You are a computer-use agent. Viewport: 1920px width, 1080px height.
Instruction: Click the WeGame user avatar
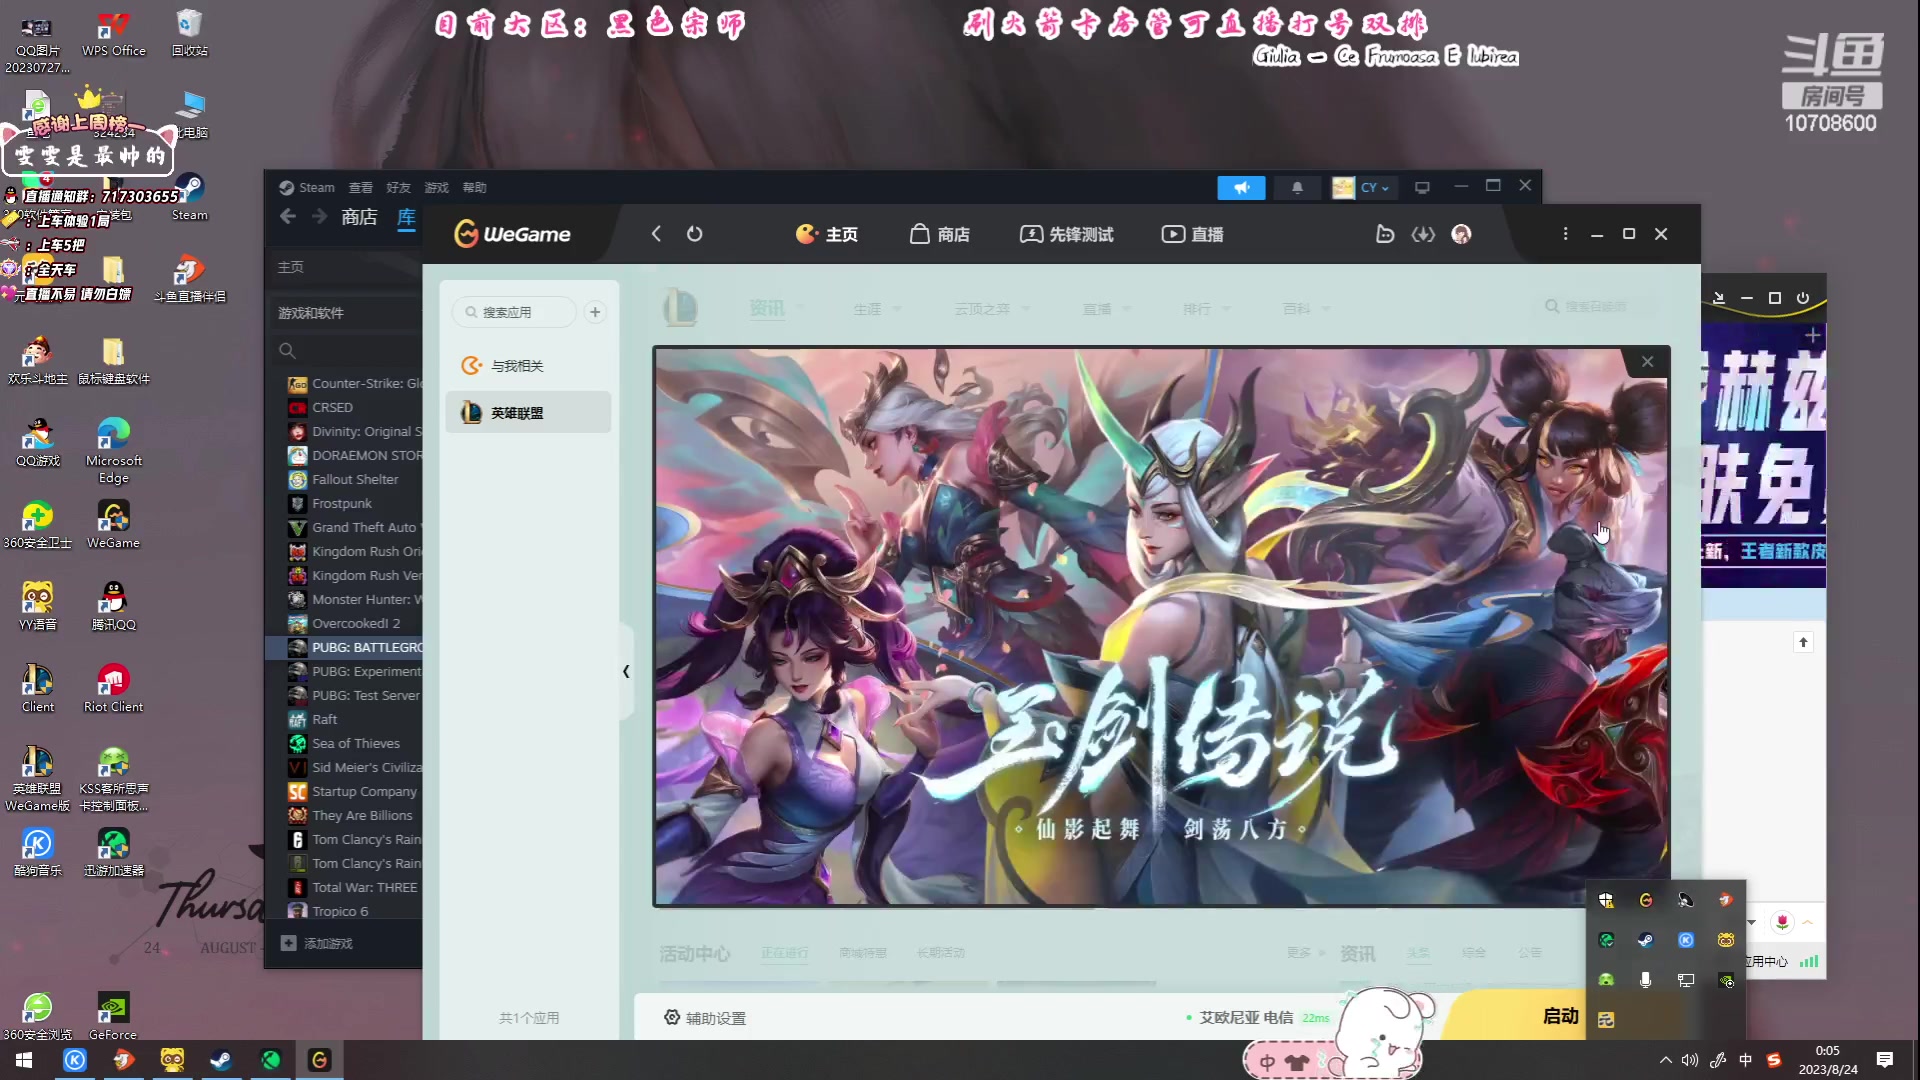point(1461,234)
